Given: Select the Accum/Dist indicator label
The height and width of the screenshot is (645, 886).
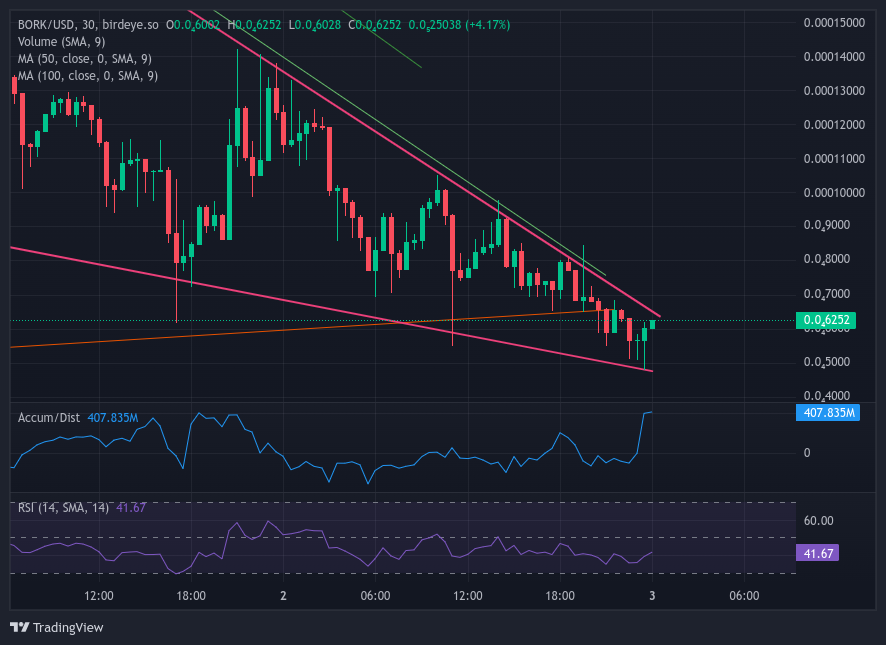Looking at the screenshot, I should 49,418.
